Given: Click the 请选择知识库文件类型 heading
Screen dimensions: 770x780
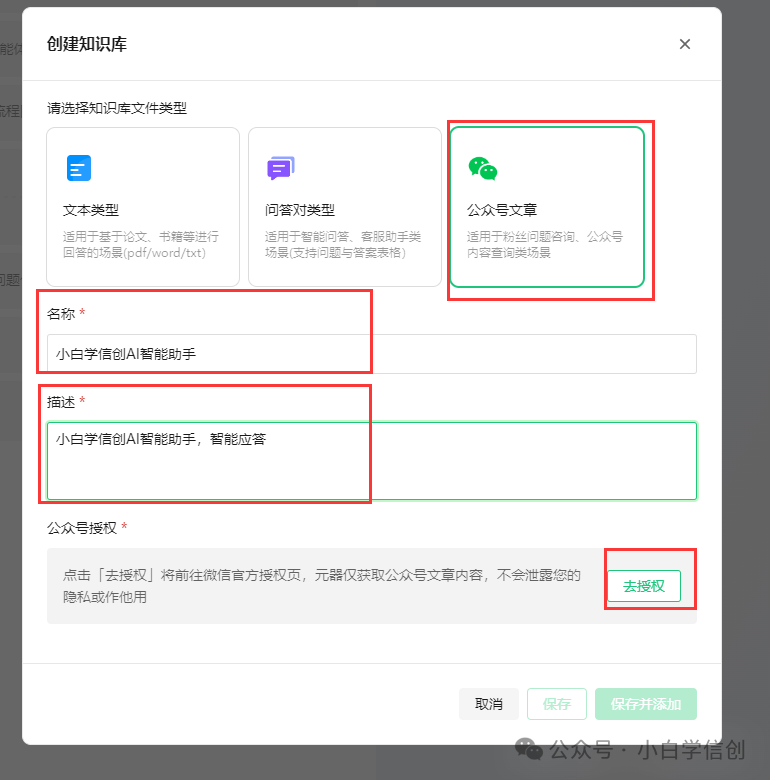Looking at the screenshot, I should click(117, 108).
